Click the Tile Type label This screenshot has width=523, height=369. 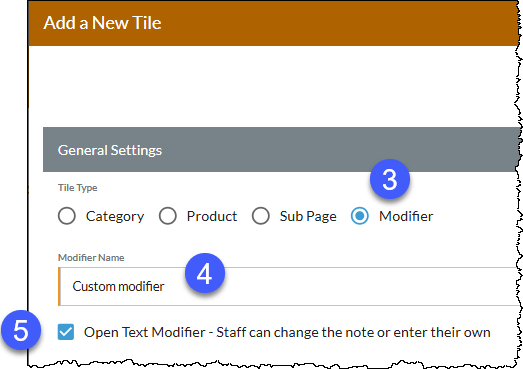pos(77,188)
